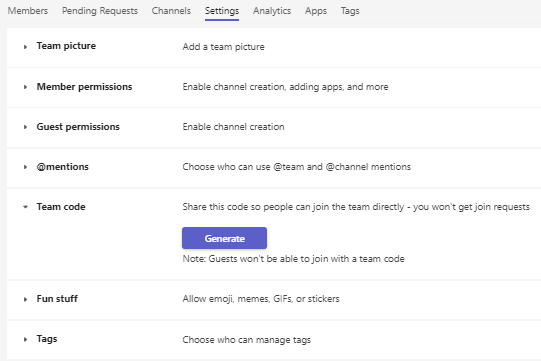Screen dimensions: 541x361
Task: Expand Tags settings section arrow
Action: tap(25, 339)
